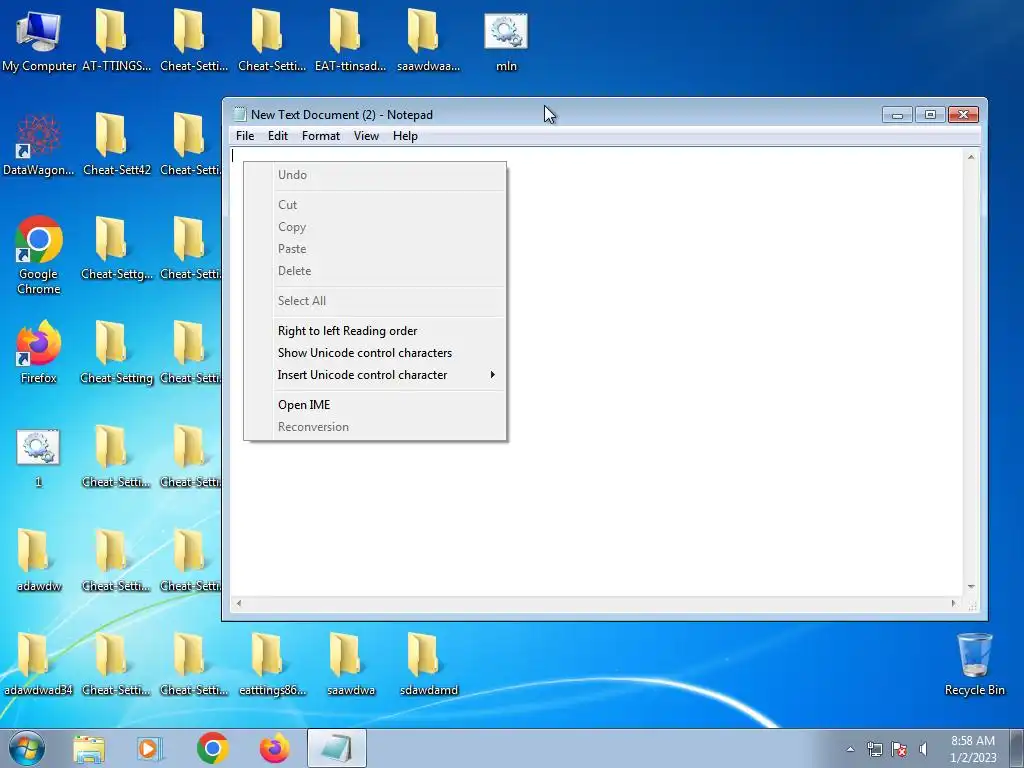Image resolution: width=1024 pixels, height=768 pixels.
Task: Select the Google Chrome desktop shortcut
Action: click(39, 255)
